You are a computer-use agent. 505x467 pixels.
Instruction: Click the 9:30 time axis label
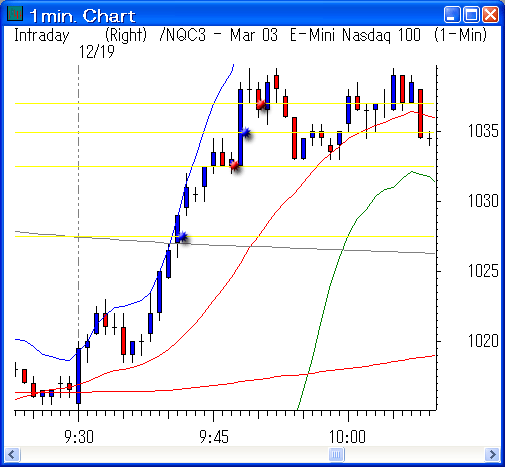pyautogui.click(x=79, y=437)
